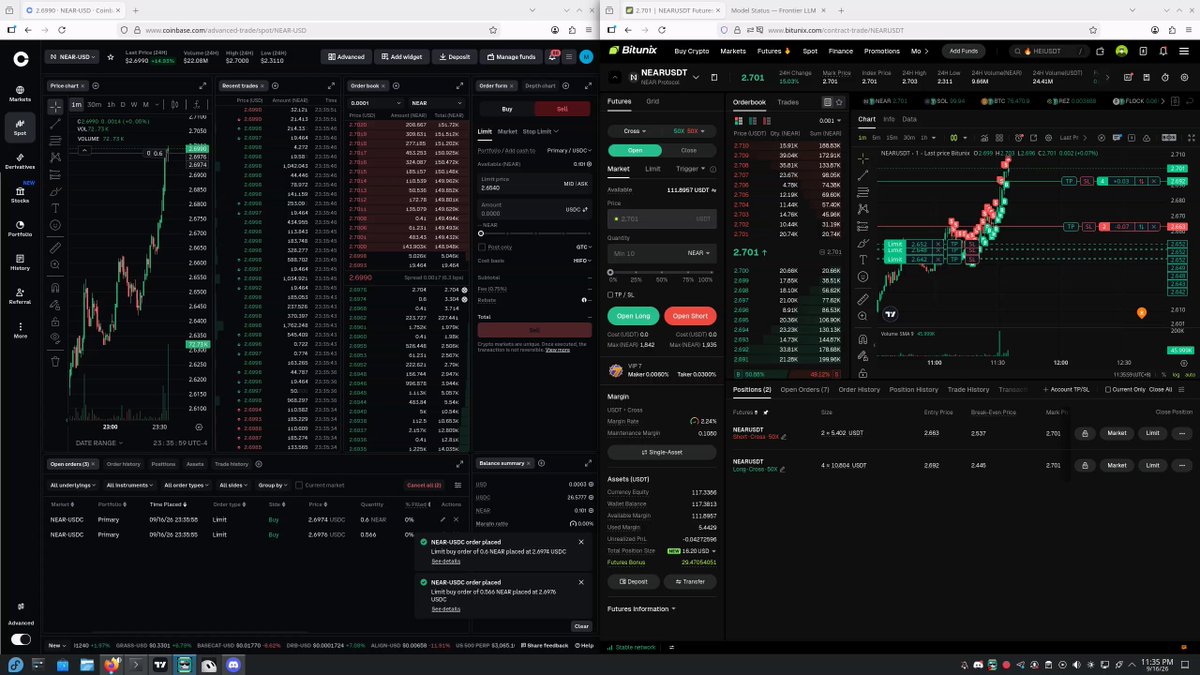Viewport: 1200px width, 675px height.
Task: Check the Current market checkbox
Action: pos(298,485)
